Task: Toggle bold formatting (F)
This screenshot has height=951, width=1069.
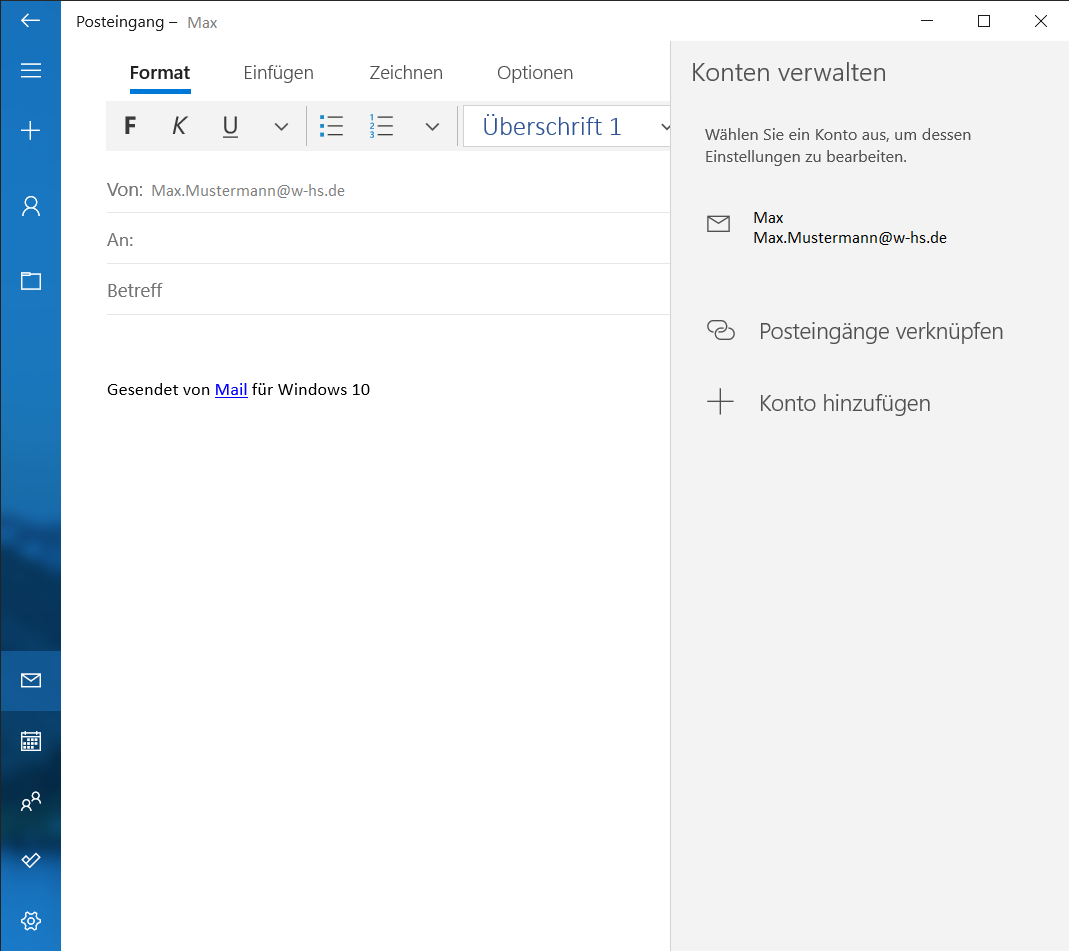Action: (x=129, y=126)
